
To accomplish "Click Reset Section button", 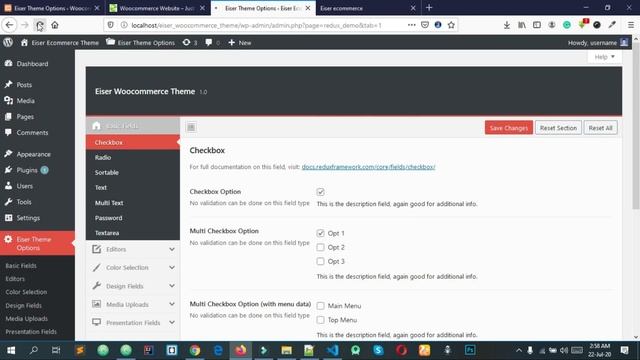I will 558,128.
